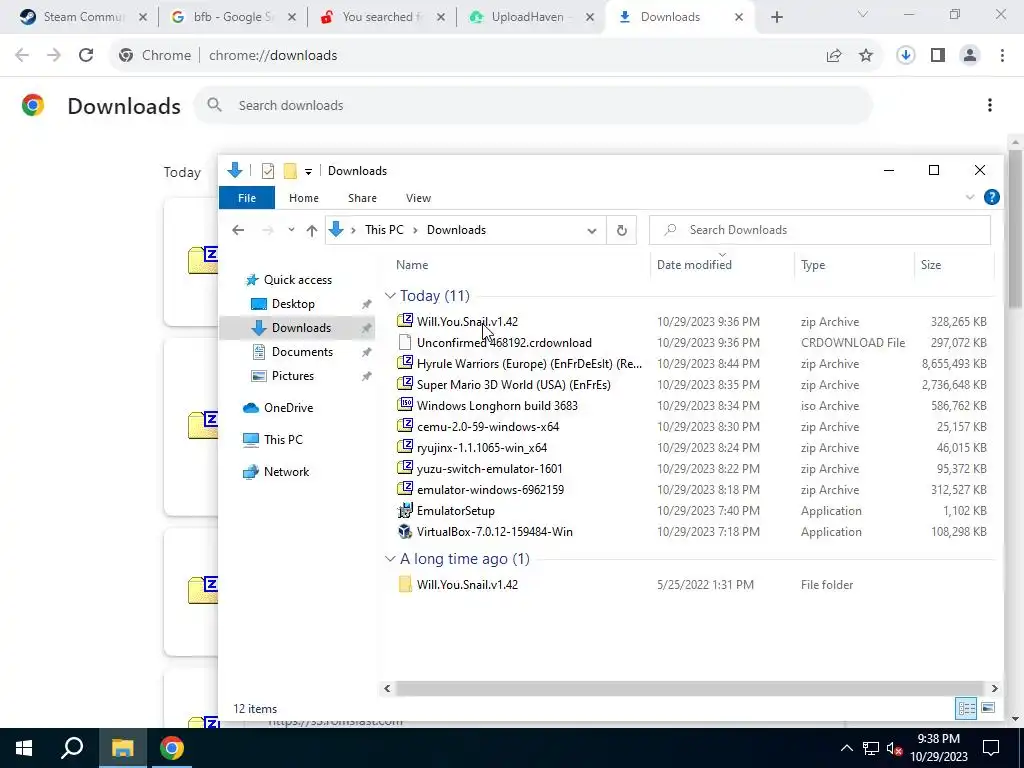Click the Chrome reload page icon

point(86,56)
